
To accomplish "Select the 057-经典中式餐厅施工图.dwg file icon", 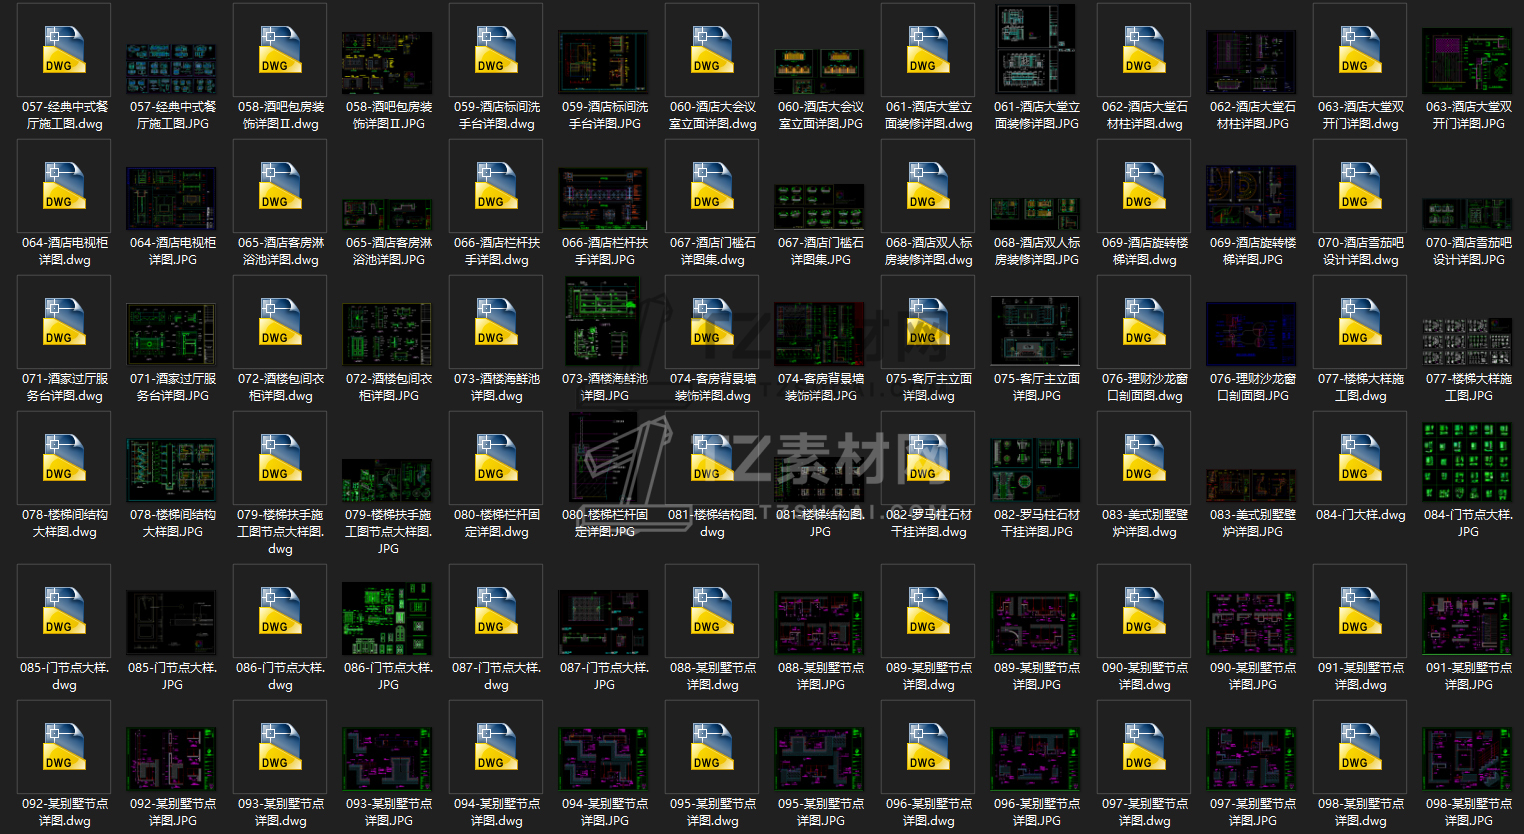I will (64, 50).
